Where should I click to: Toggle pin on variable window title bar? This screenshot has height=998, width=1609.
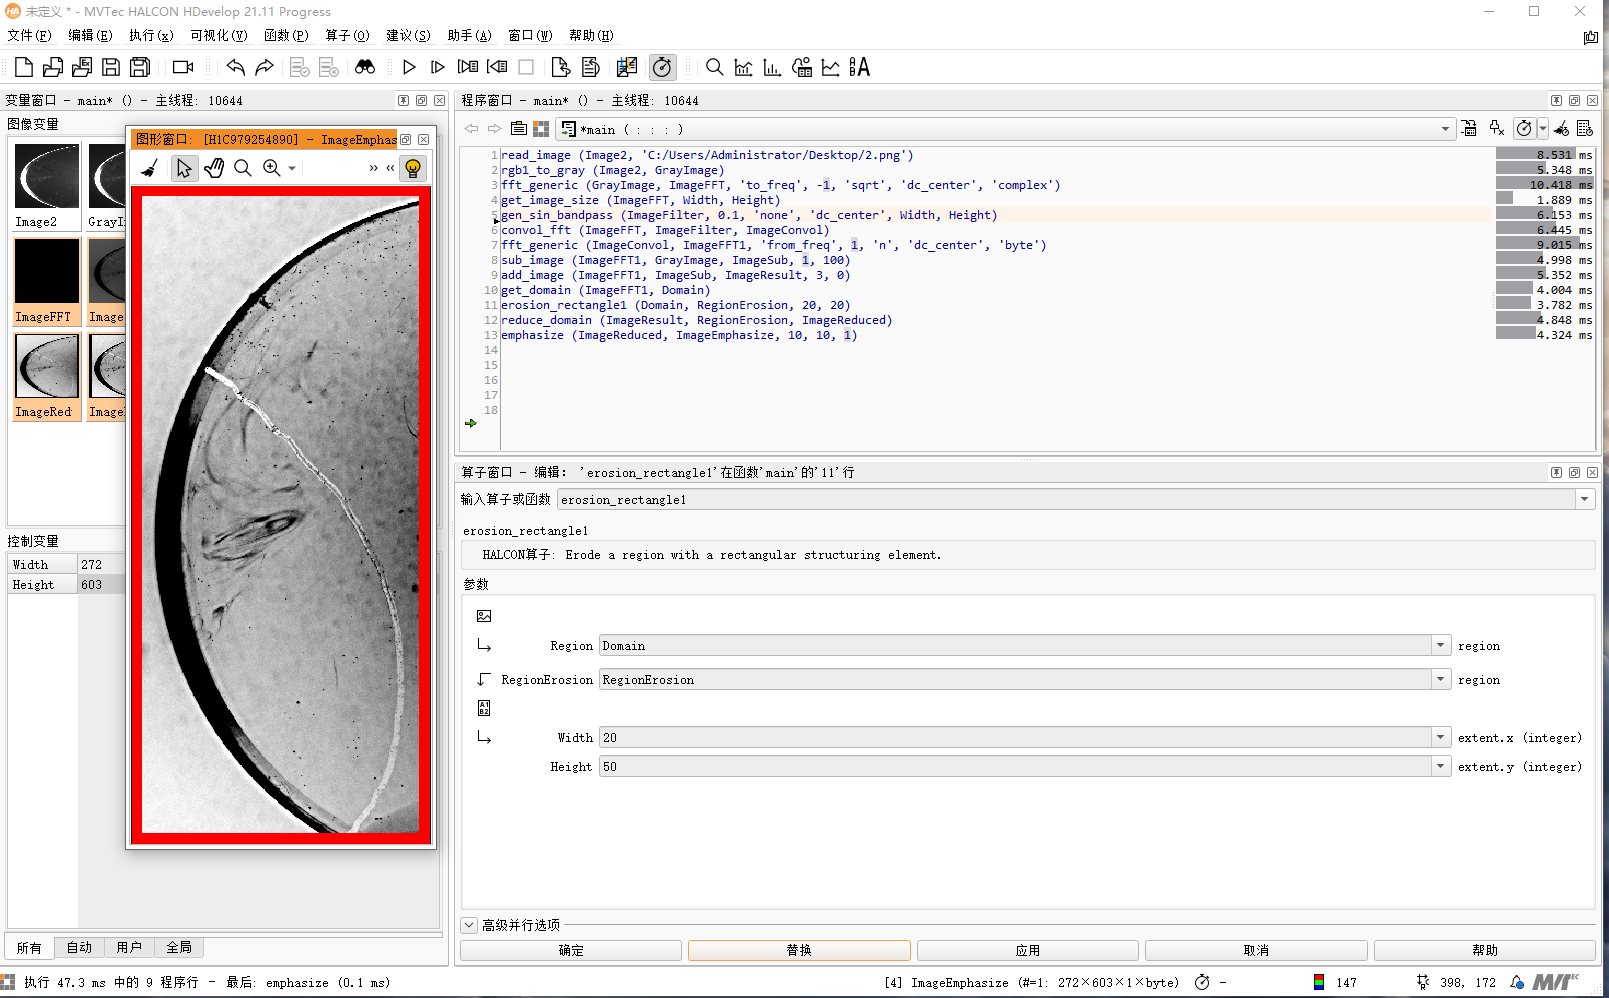point(403,101)
